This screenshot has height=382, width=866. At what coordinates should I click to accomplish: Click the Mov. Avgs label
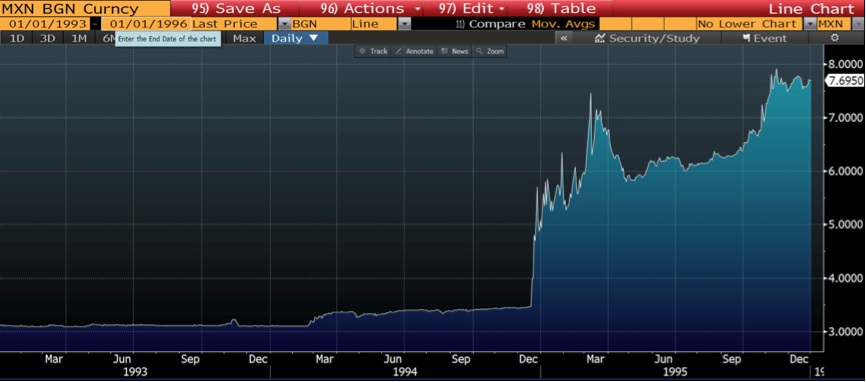point(563,24)
